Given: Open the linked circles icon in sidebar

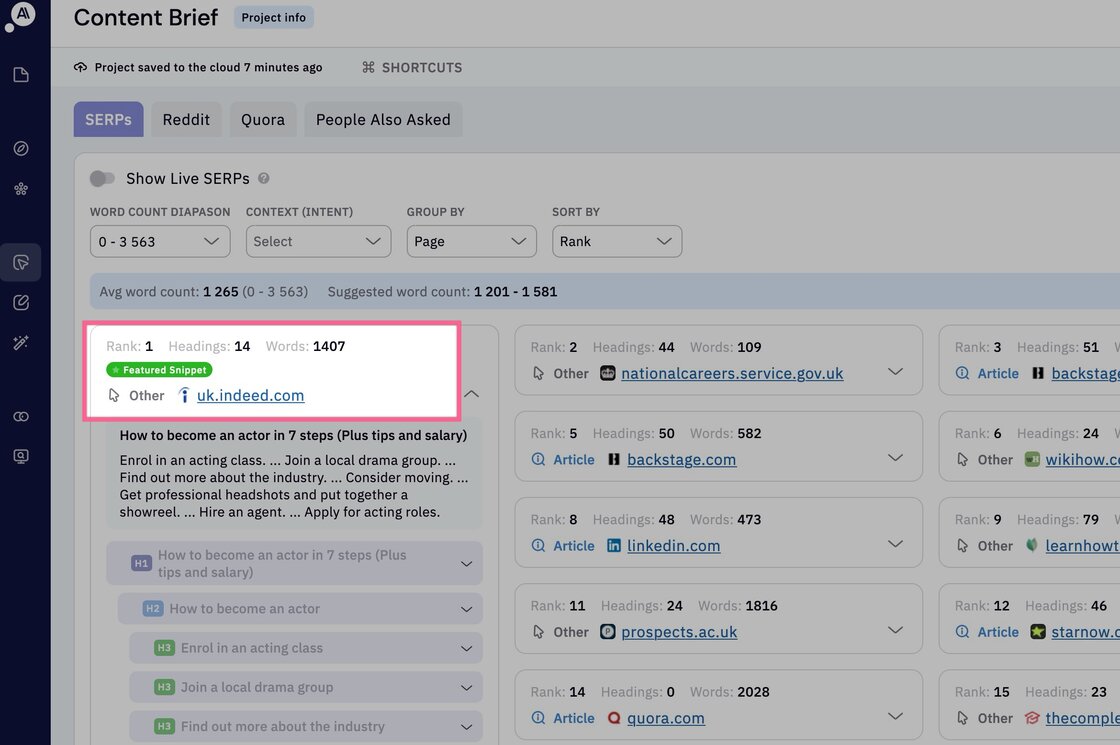Looking at the screenshot, I should click(21, 416).
